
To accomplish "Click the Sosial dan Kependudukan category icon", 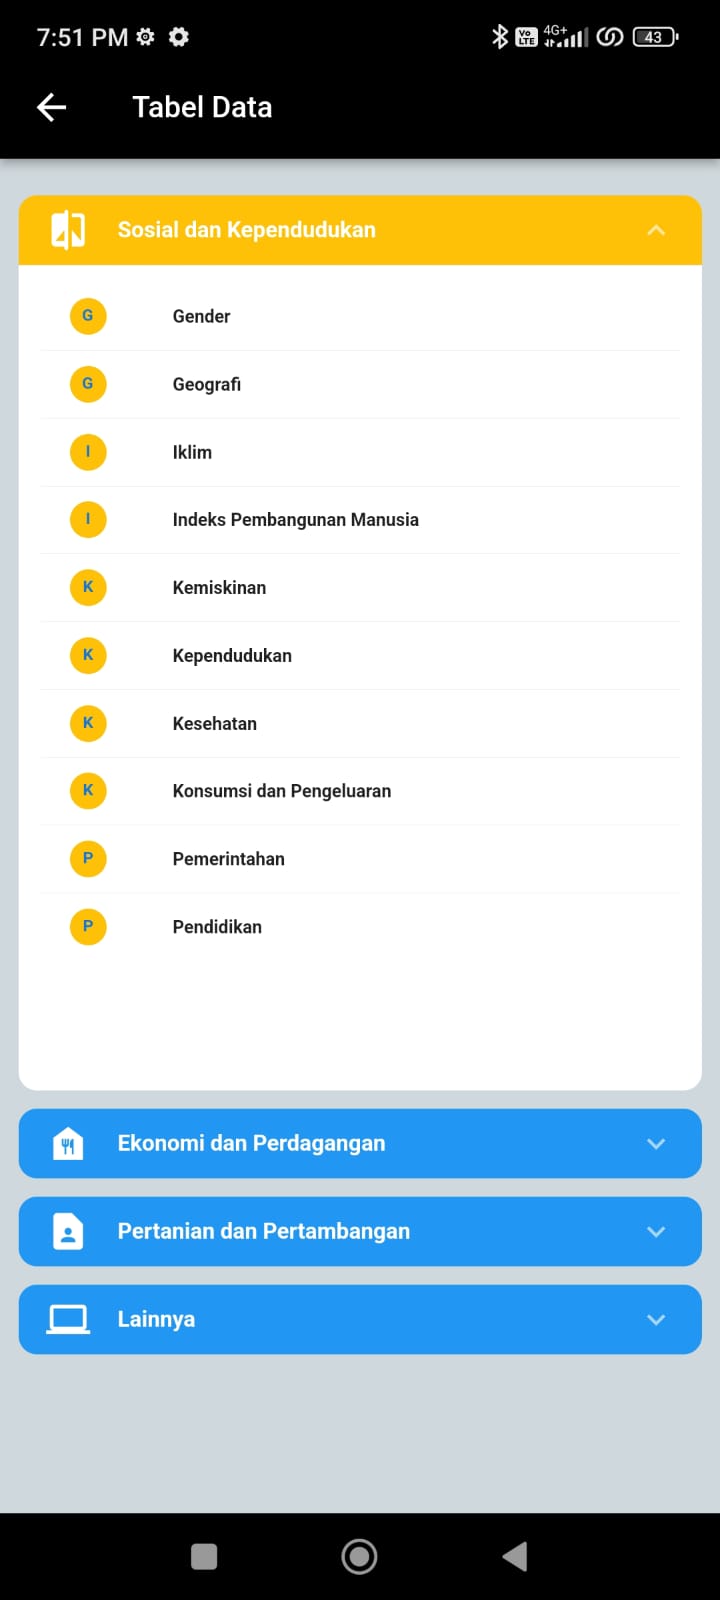I will 68,230.
